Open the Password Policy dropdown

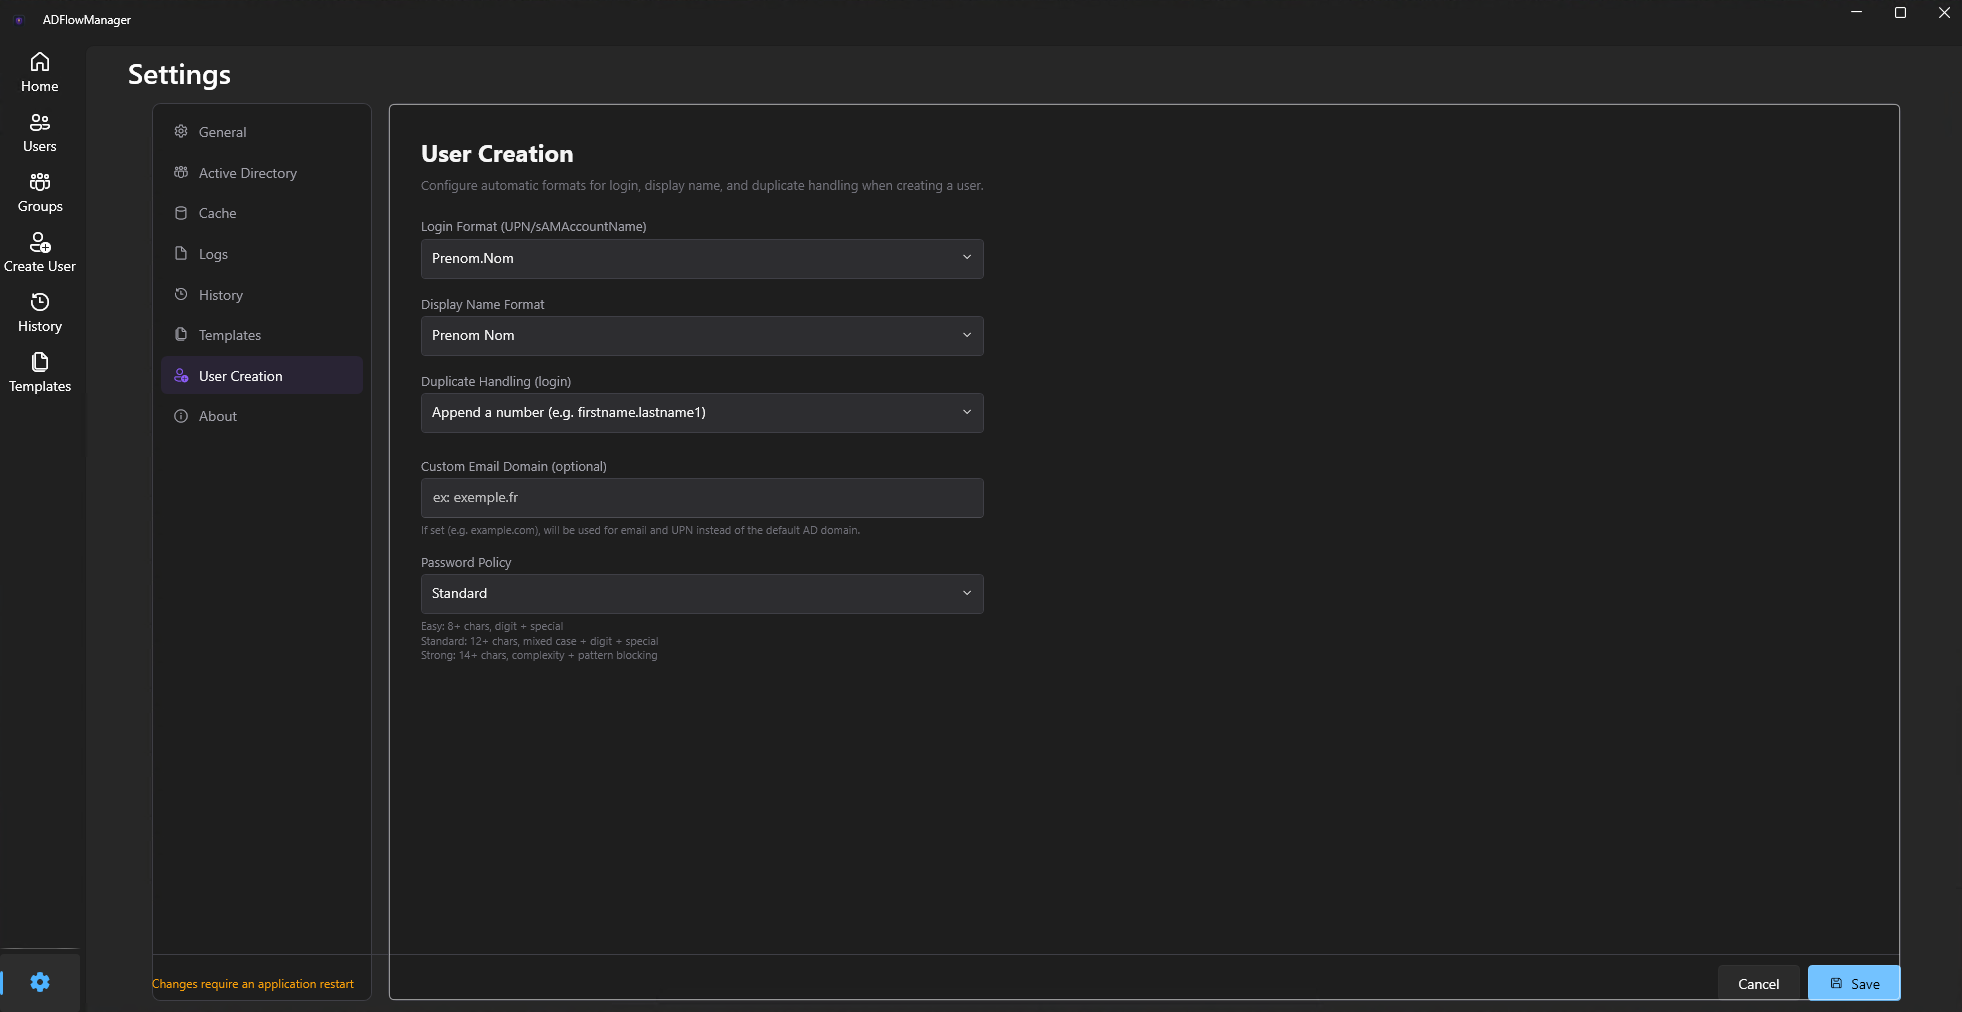[701, 593]
